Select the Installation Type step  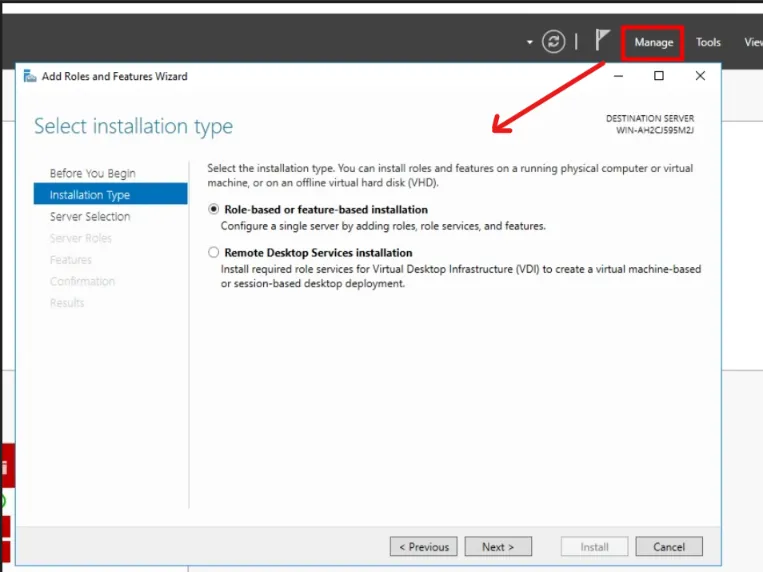click(x=90, y=195)
